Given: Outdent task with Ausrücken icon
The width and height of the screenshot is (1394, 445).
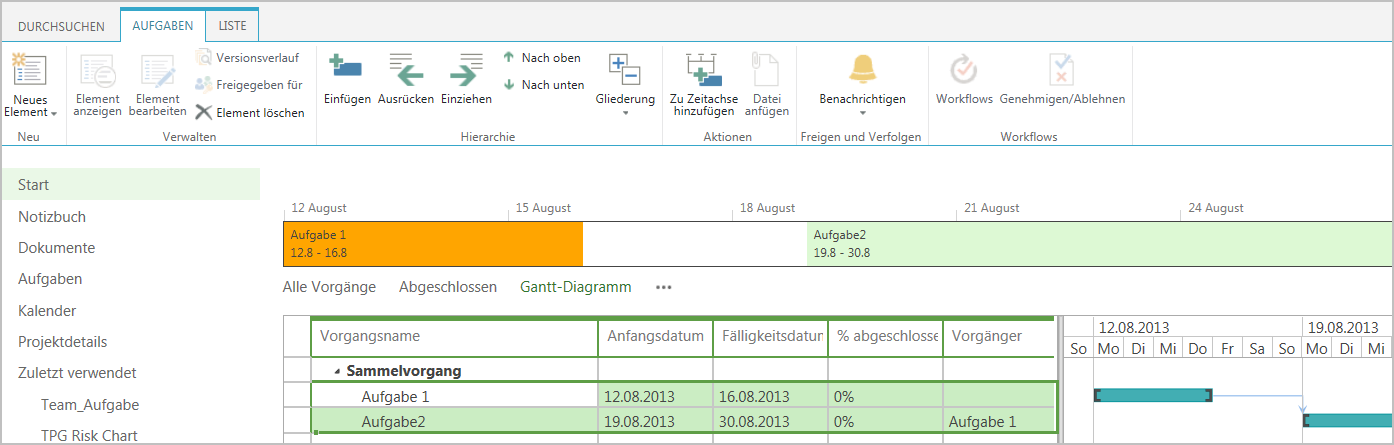Looking at the screenshot, I should 405,72.
